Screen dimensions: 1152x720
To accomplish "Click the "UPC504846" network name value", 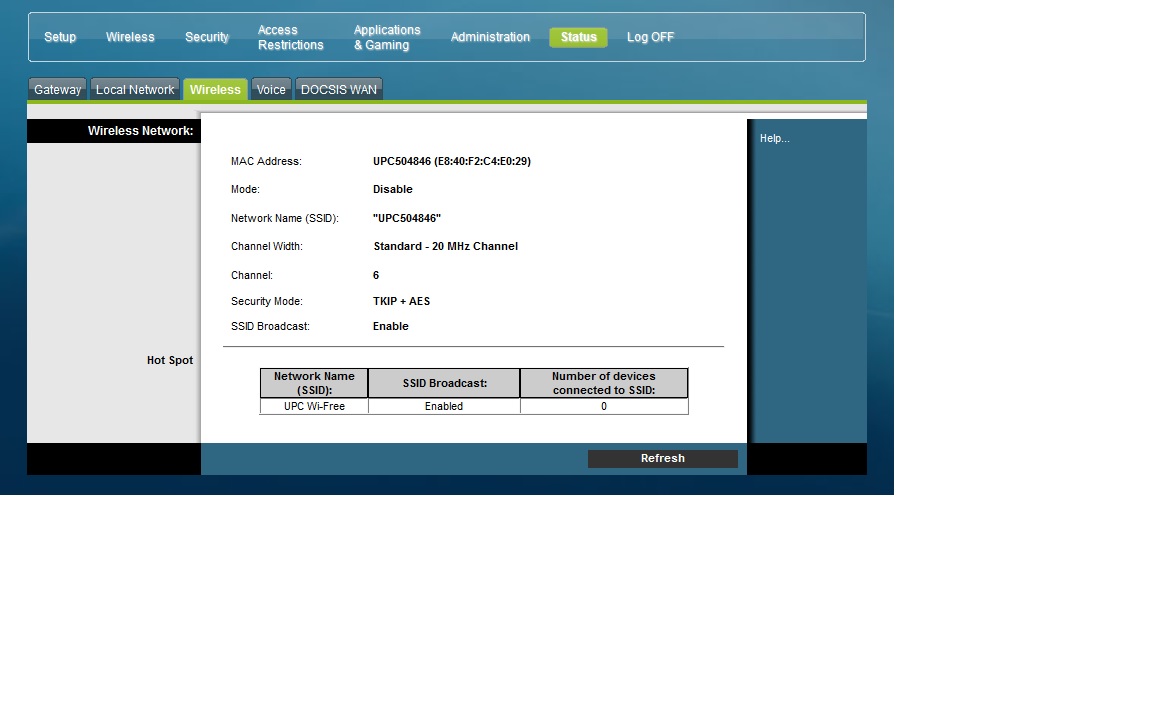I will (407, 218).
